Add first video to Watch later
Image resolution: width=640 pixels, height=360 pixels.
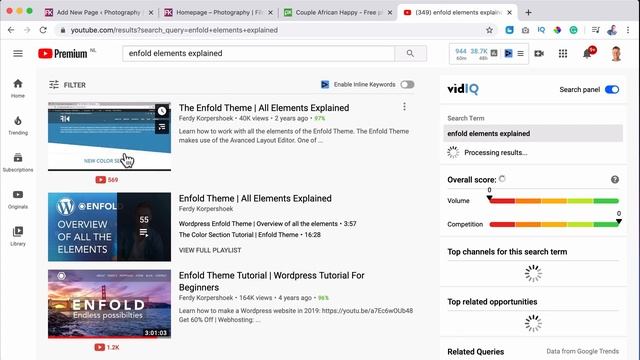(162, 111)
